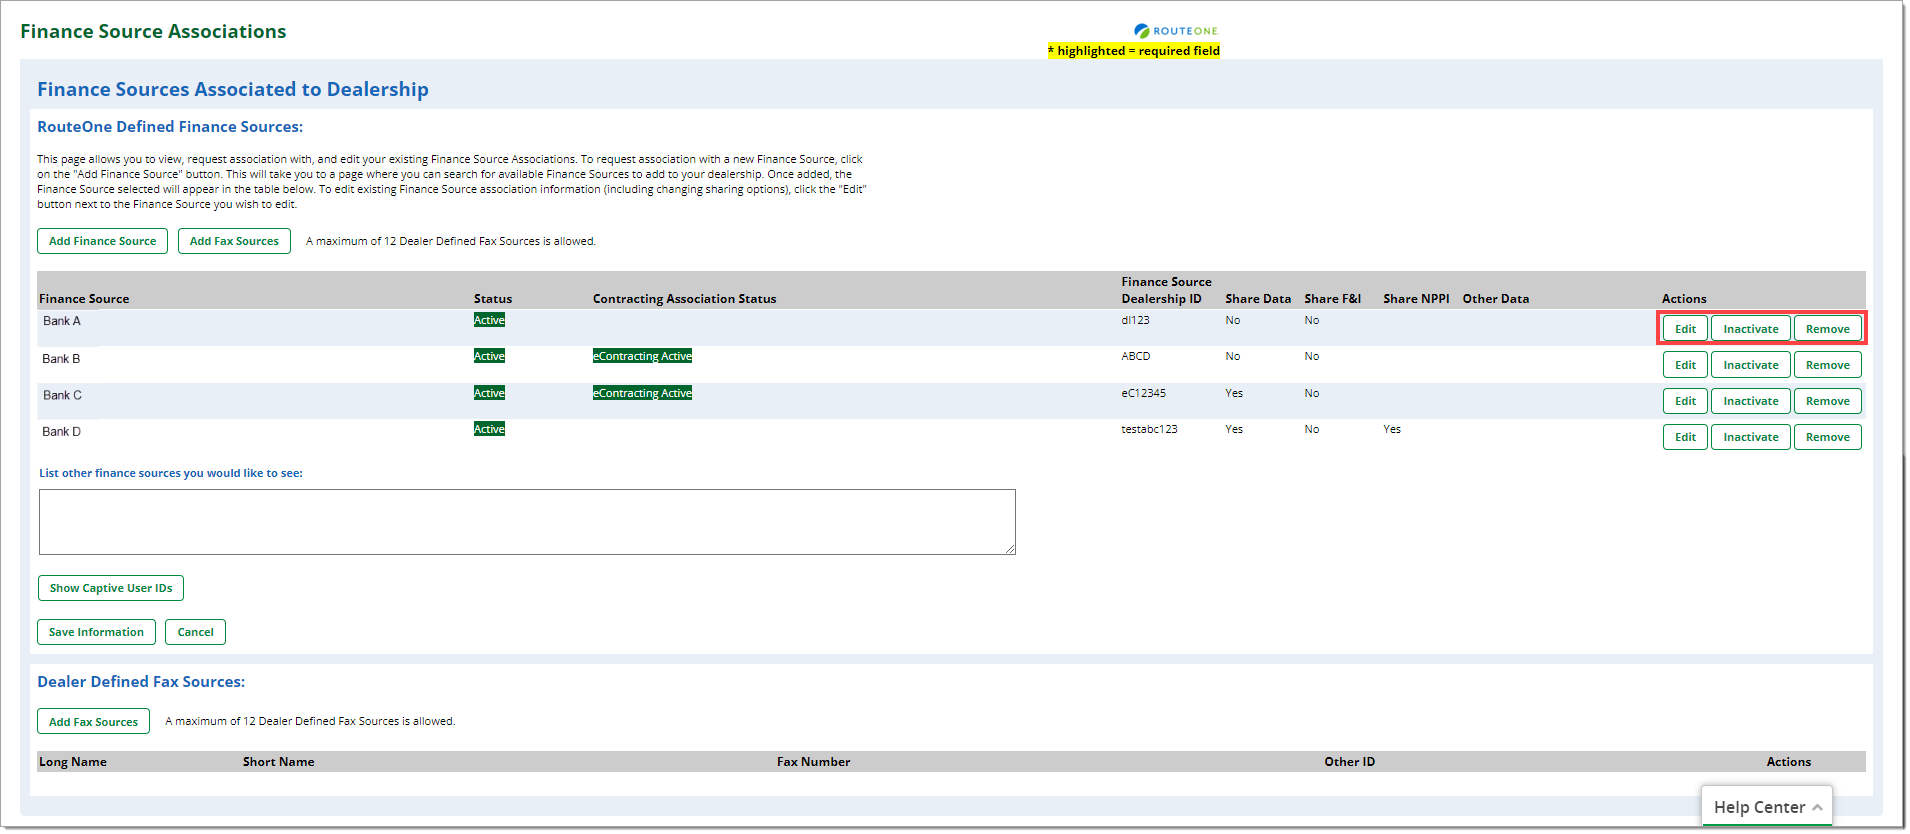The image size is (1910, 834).
Task: Inactivate Bank B finance source
Action: pos(1750,365)
